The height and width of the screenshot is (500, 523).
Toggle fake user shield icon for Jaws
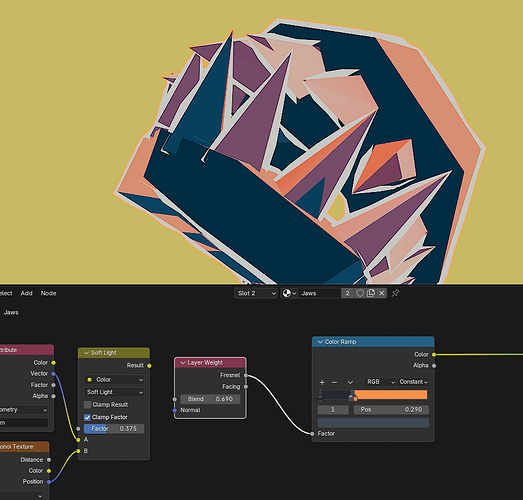360,293
